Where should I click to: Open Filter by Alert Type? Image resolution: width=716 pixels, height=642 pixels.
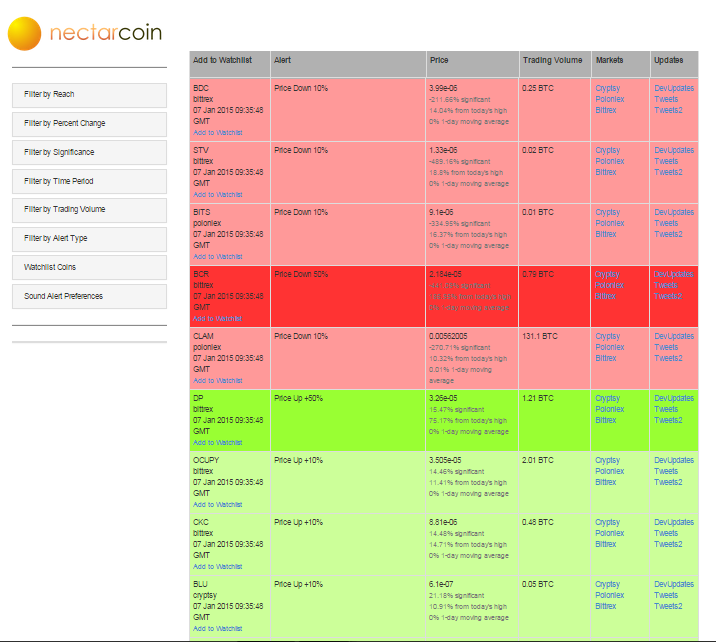tap(90, 239)
